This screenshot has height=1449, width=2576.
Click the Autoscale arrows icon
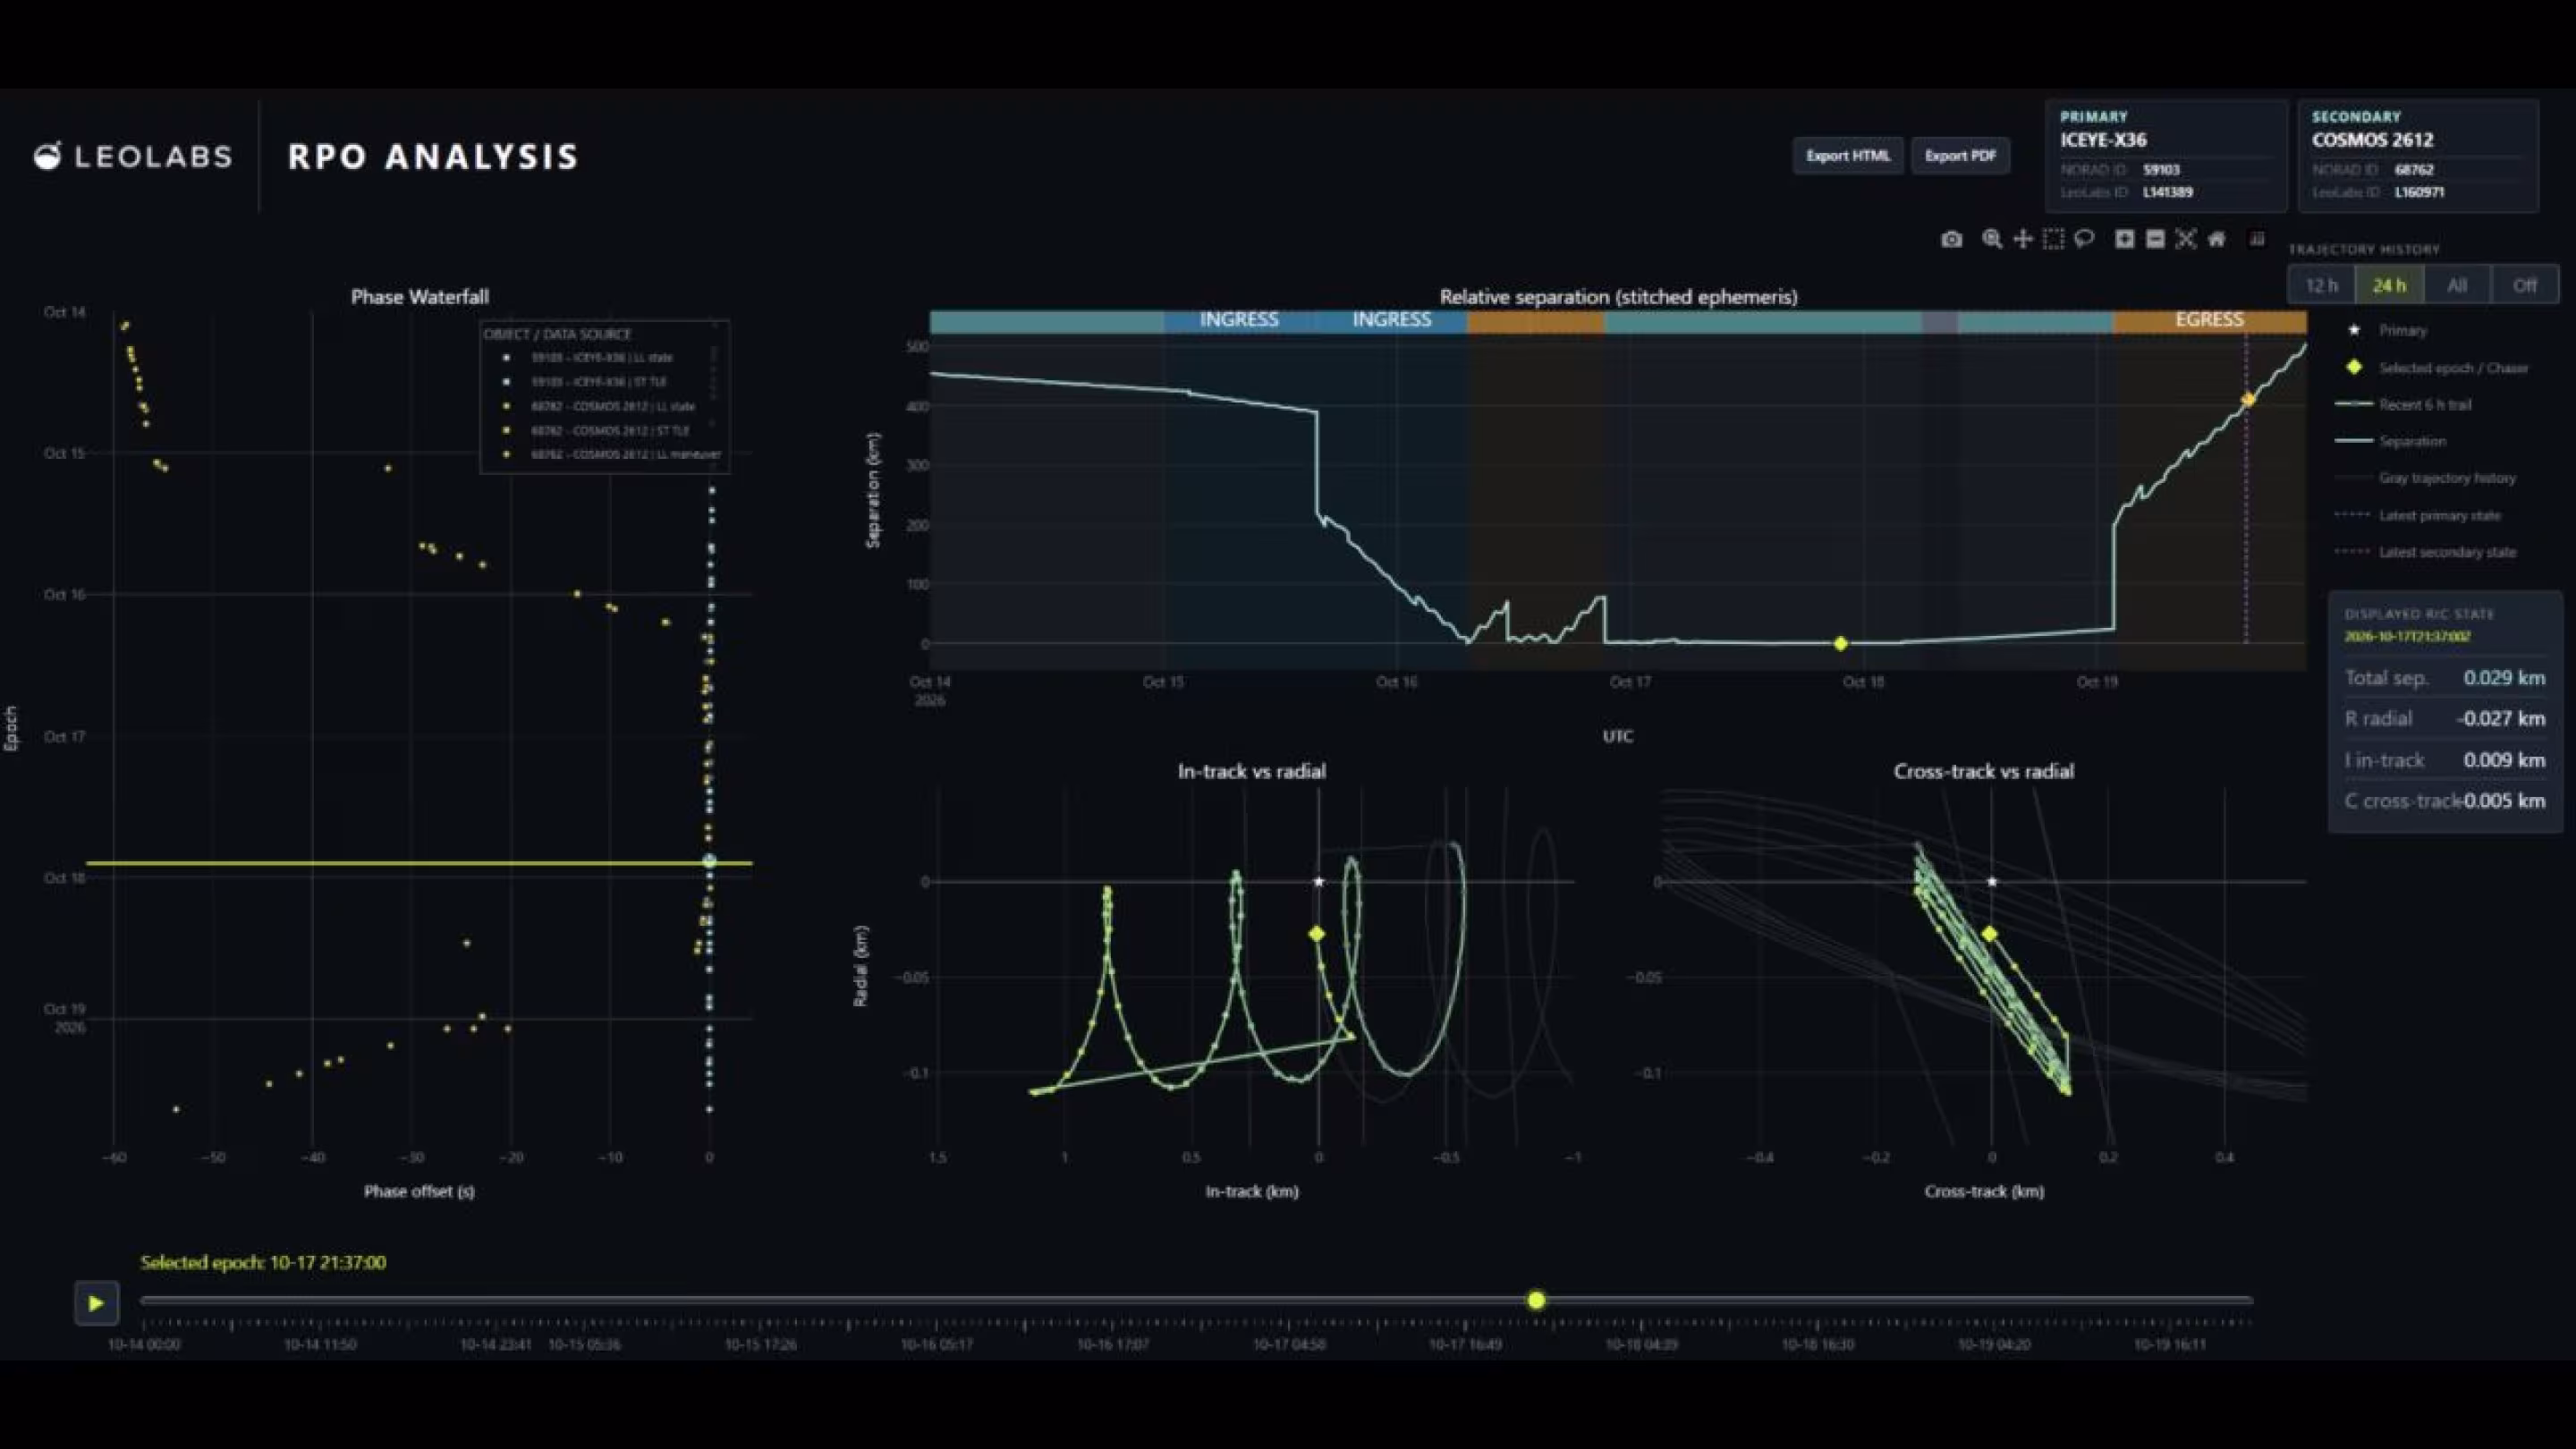click(x=2186, y=239)
